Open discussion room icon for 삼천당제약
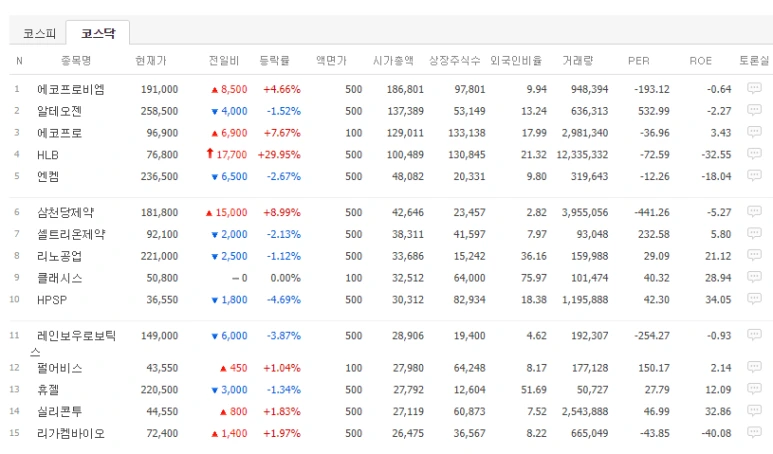 tap(754, 211)
